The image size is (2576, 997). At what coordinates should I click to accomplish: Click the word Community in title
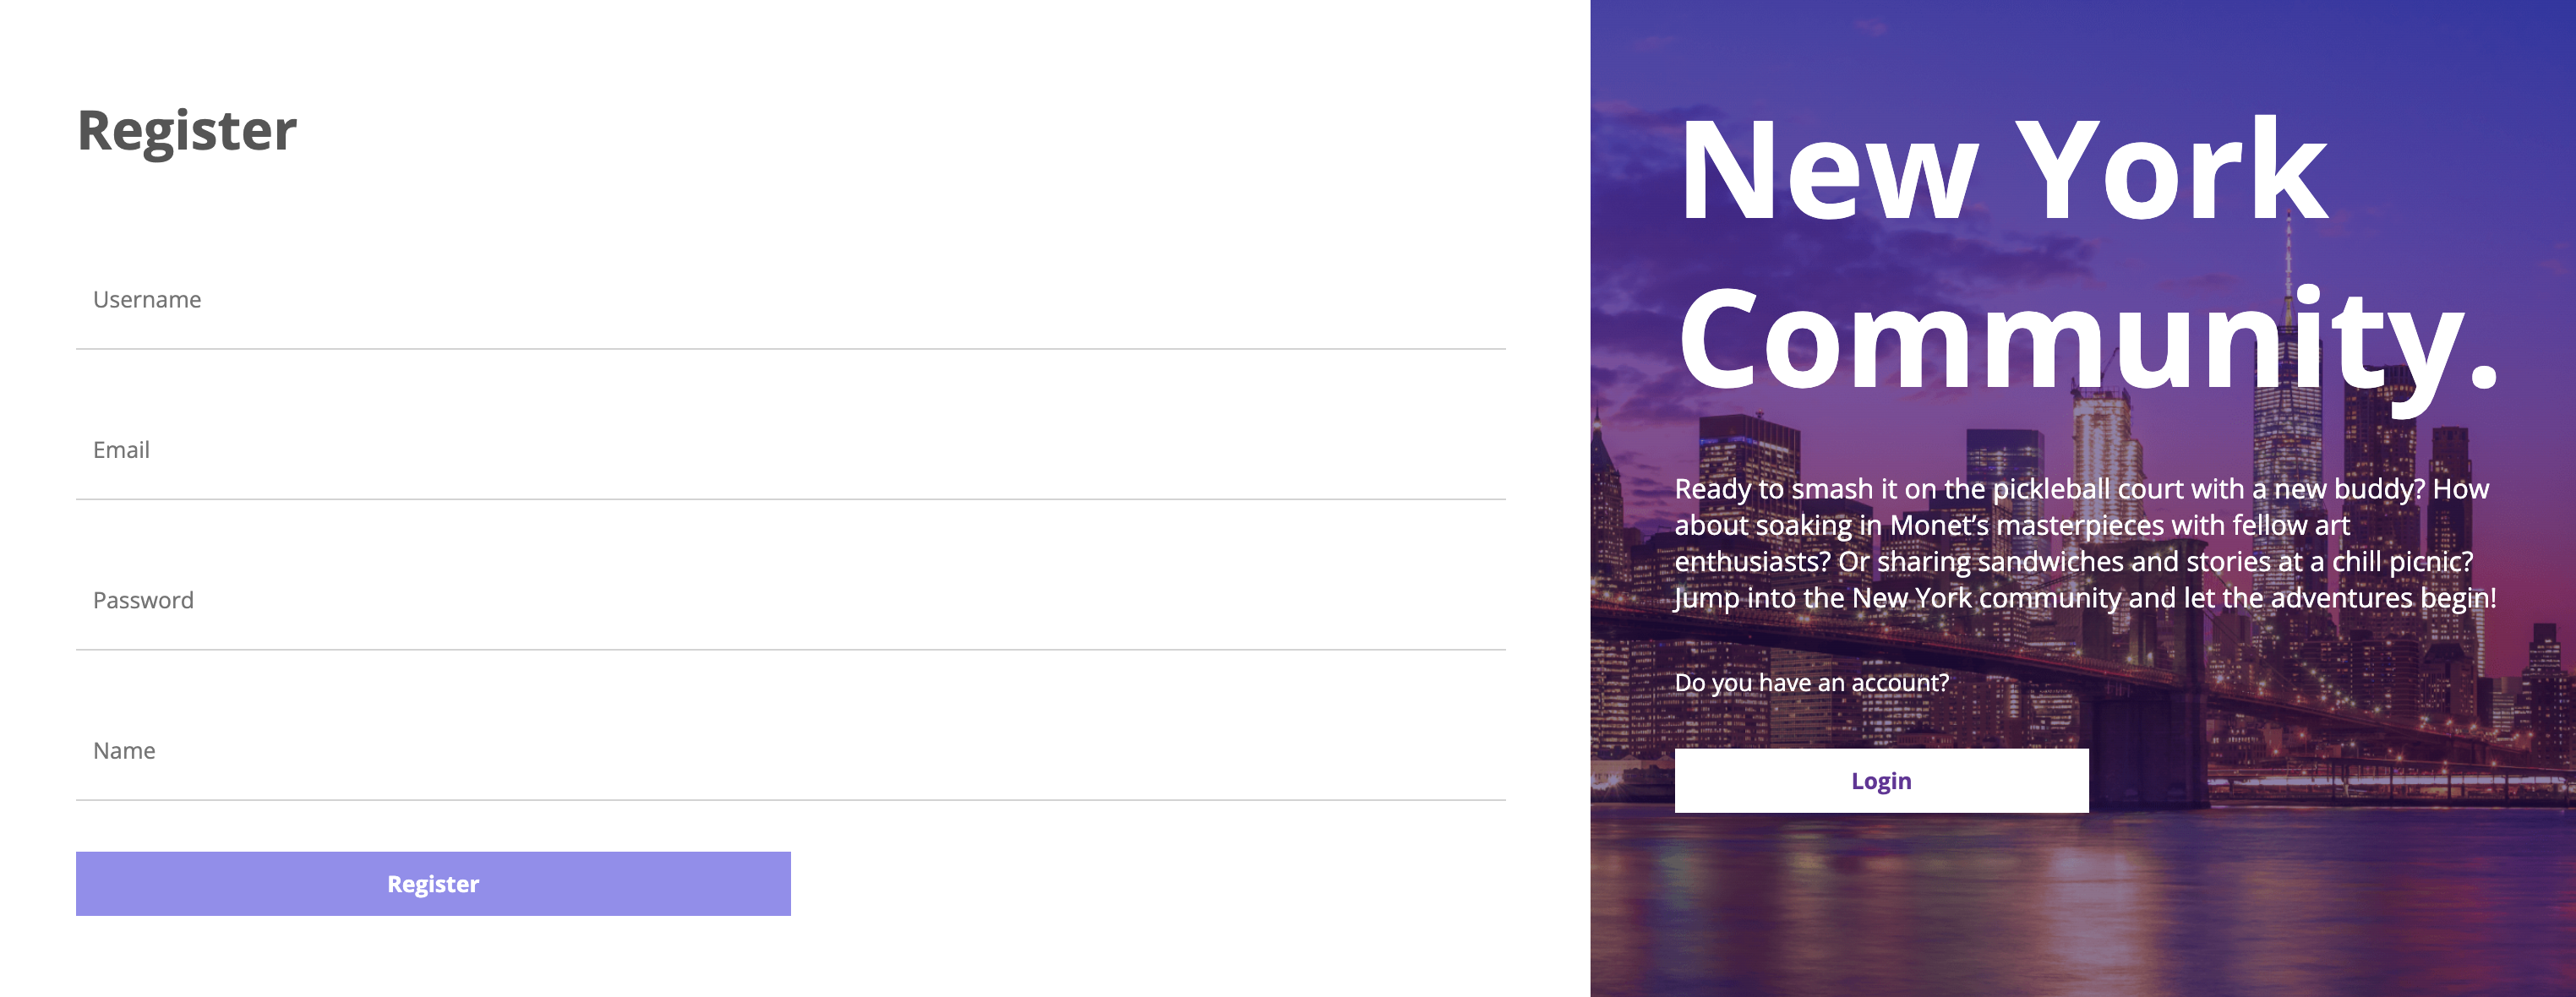pos(2070,340)
